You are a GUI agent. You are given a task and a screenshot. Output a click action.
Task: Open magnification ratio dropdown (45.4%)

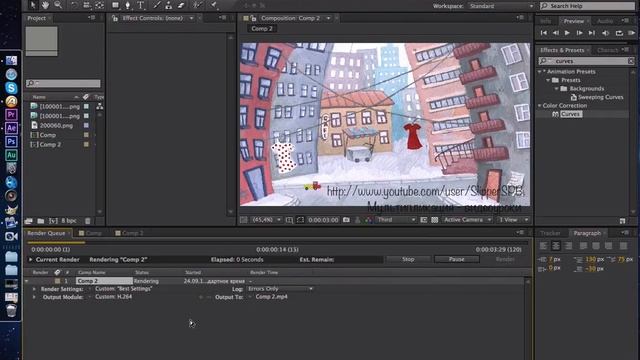pyautogui.click(x=266, y=220)
